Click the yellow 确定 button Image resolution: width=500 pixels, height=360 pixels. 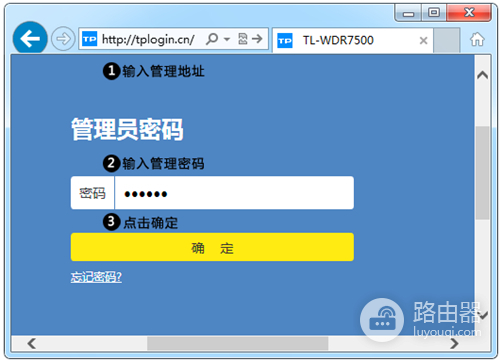(x=212, y=247)
